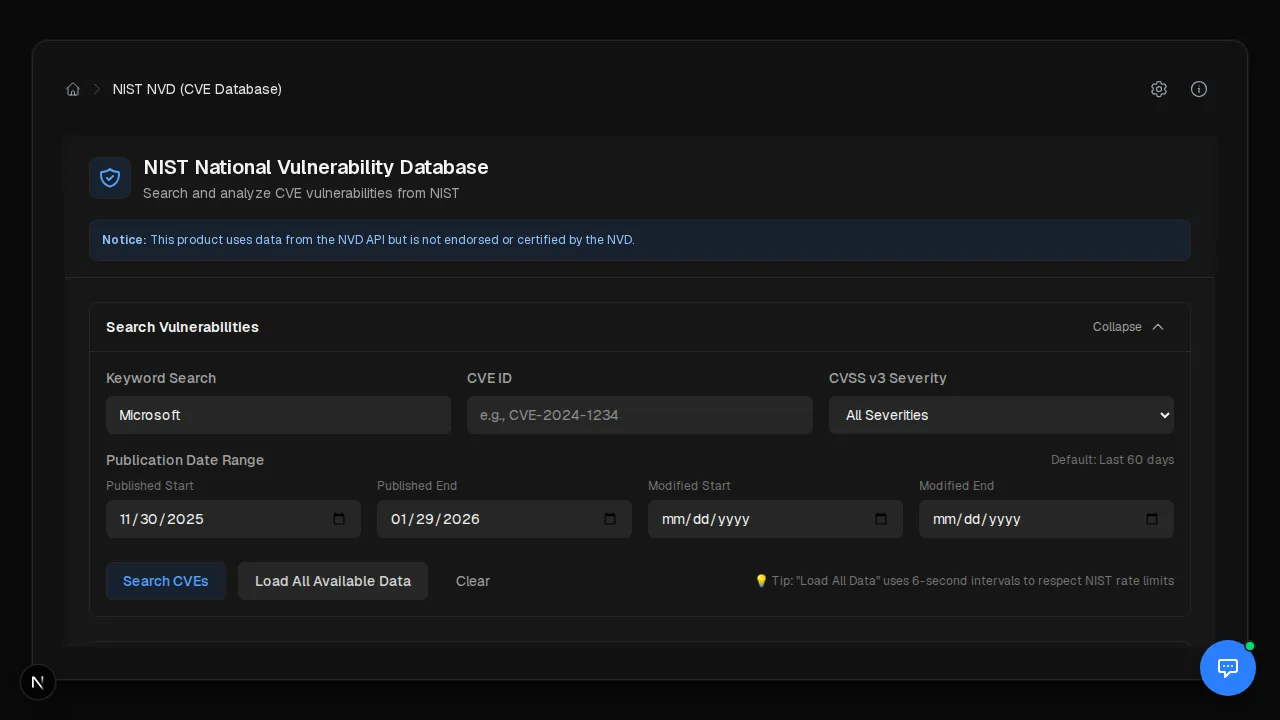The width and height of the screenshot is (1280, 720).
Task: Click the NIST National Vulnerability Database title
Action: click(316, 167)
